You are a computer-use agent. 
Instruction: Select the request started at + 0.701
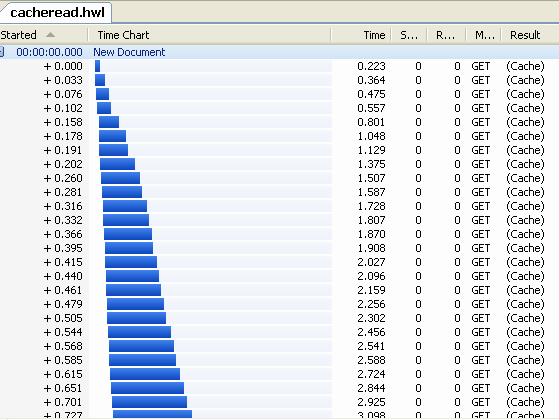[x=280, y=402]
